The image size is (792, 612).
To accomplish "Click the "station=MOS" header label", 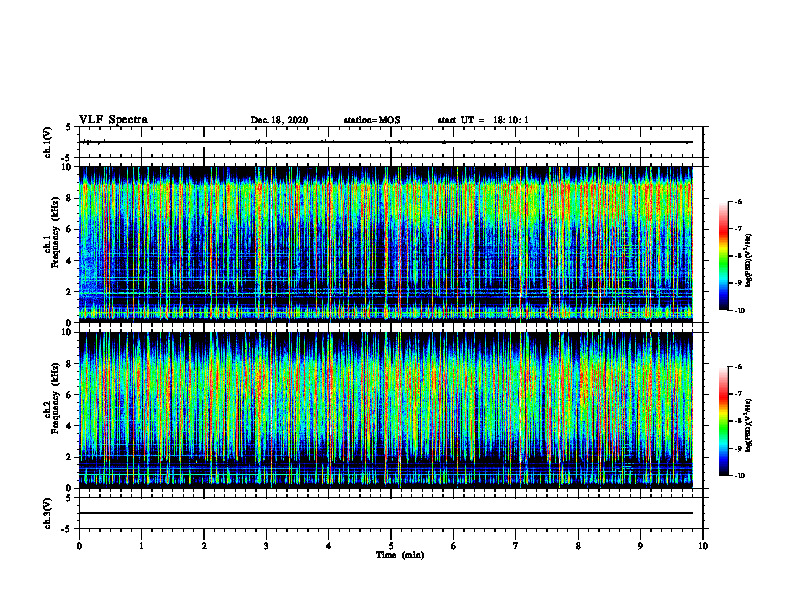I will (x=372, y=120).
